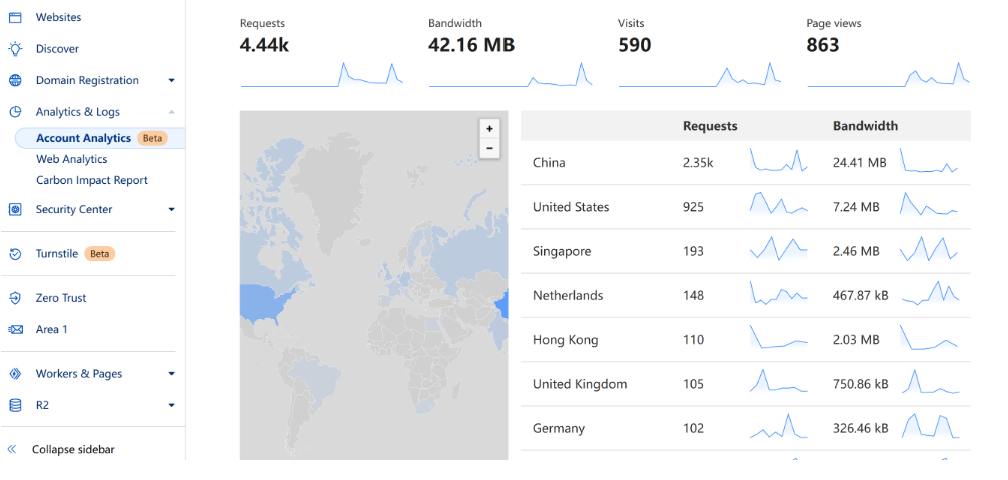Click Singapore's 2.46 MB bandwidth value
The width and height of the screenshot is (1008, 480).
tap(856, 251)
